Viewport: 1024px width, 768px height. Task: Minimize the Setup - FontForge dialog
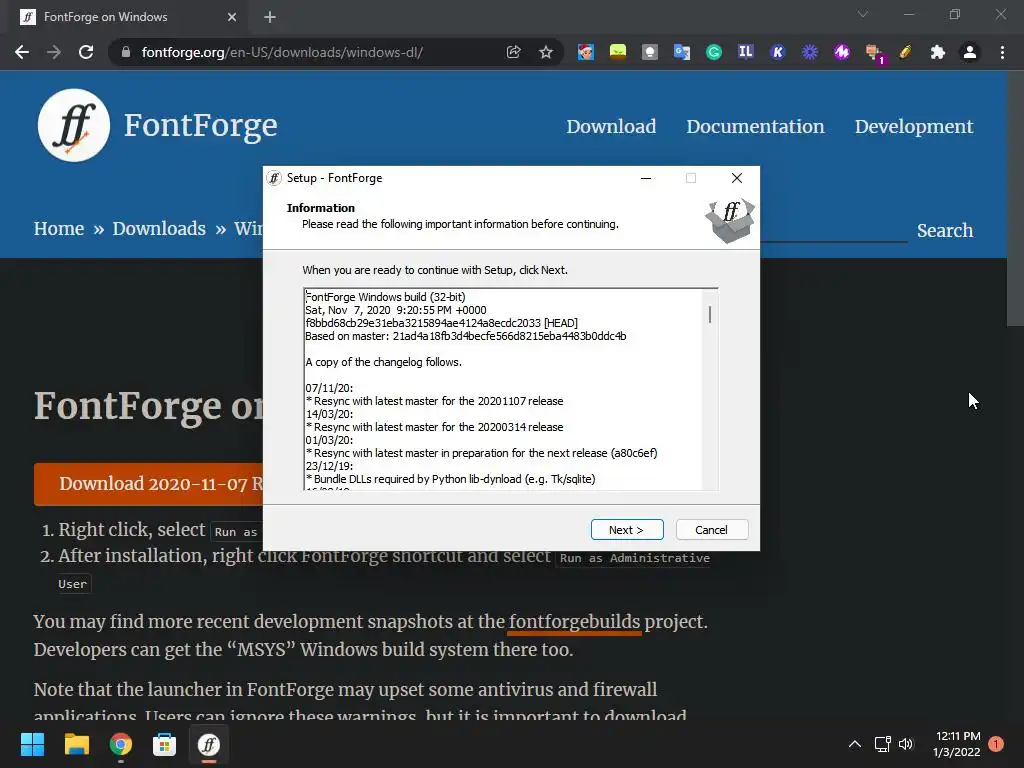coord(646,178)
